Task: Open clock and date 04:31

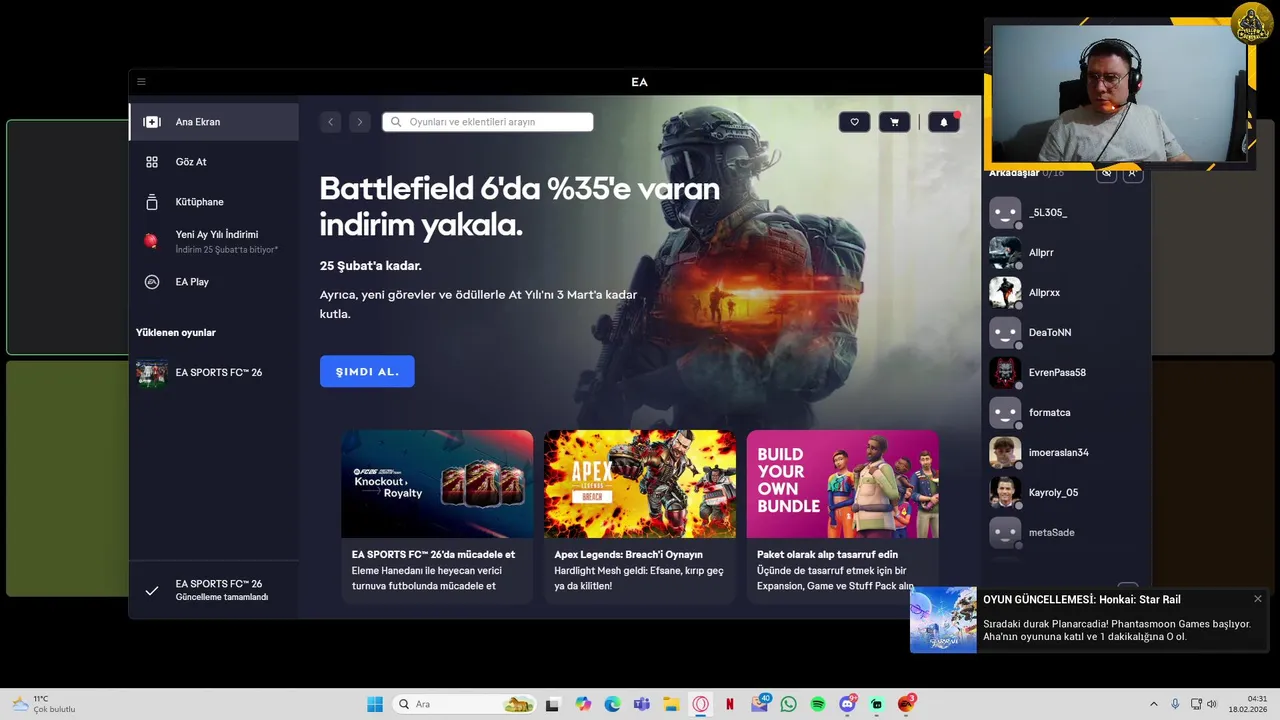Action: pos(1248,704)
